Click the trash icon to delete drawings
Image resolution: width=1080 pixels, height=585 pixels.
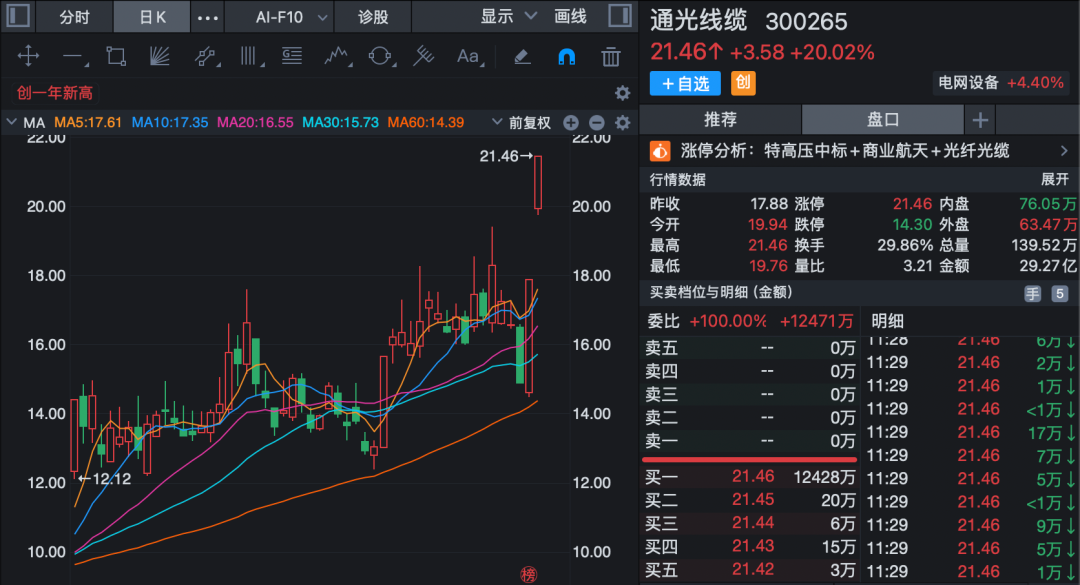pyautogui.click(x=610, y=57)
